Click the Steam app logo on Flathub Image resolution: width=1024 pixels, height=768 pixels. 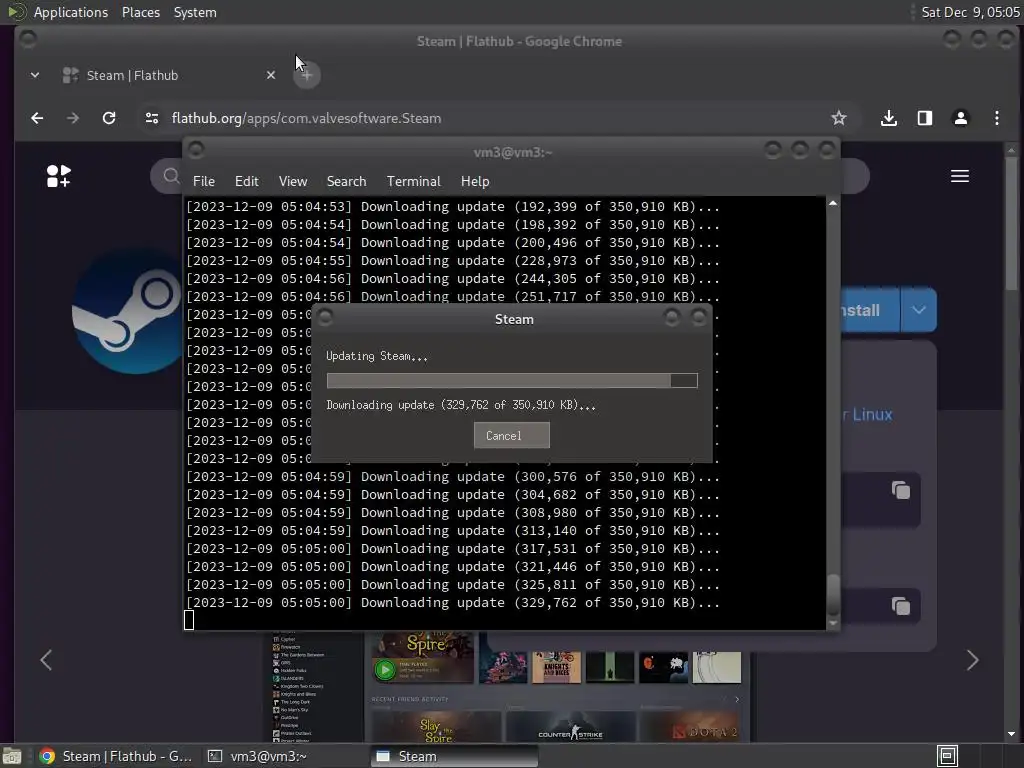[x=128, y=312]
